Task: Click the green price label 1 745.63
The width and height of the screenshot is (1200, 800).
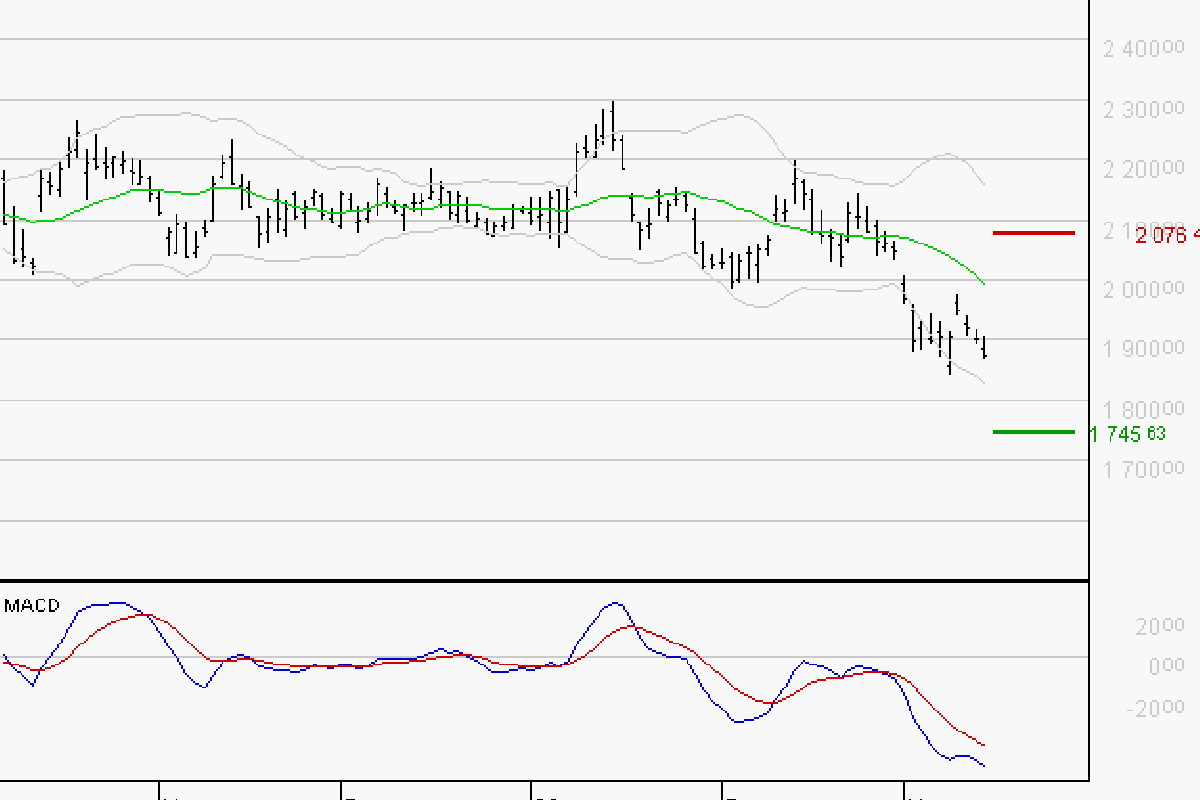Action: [x=1128, y=432]
